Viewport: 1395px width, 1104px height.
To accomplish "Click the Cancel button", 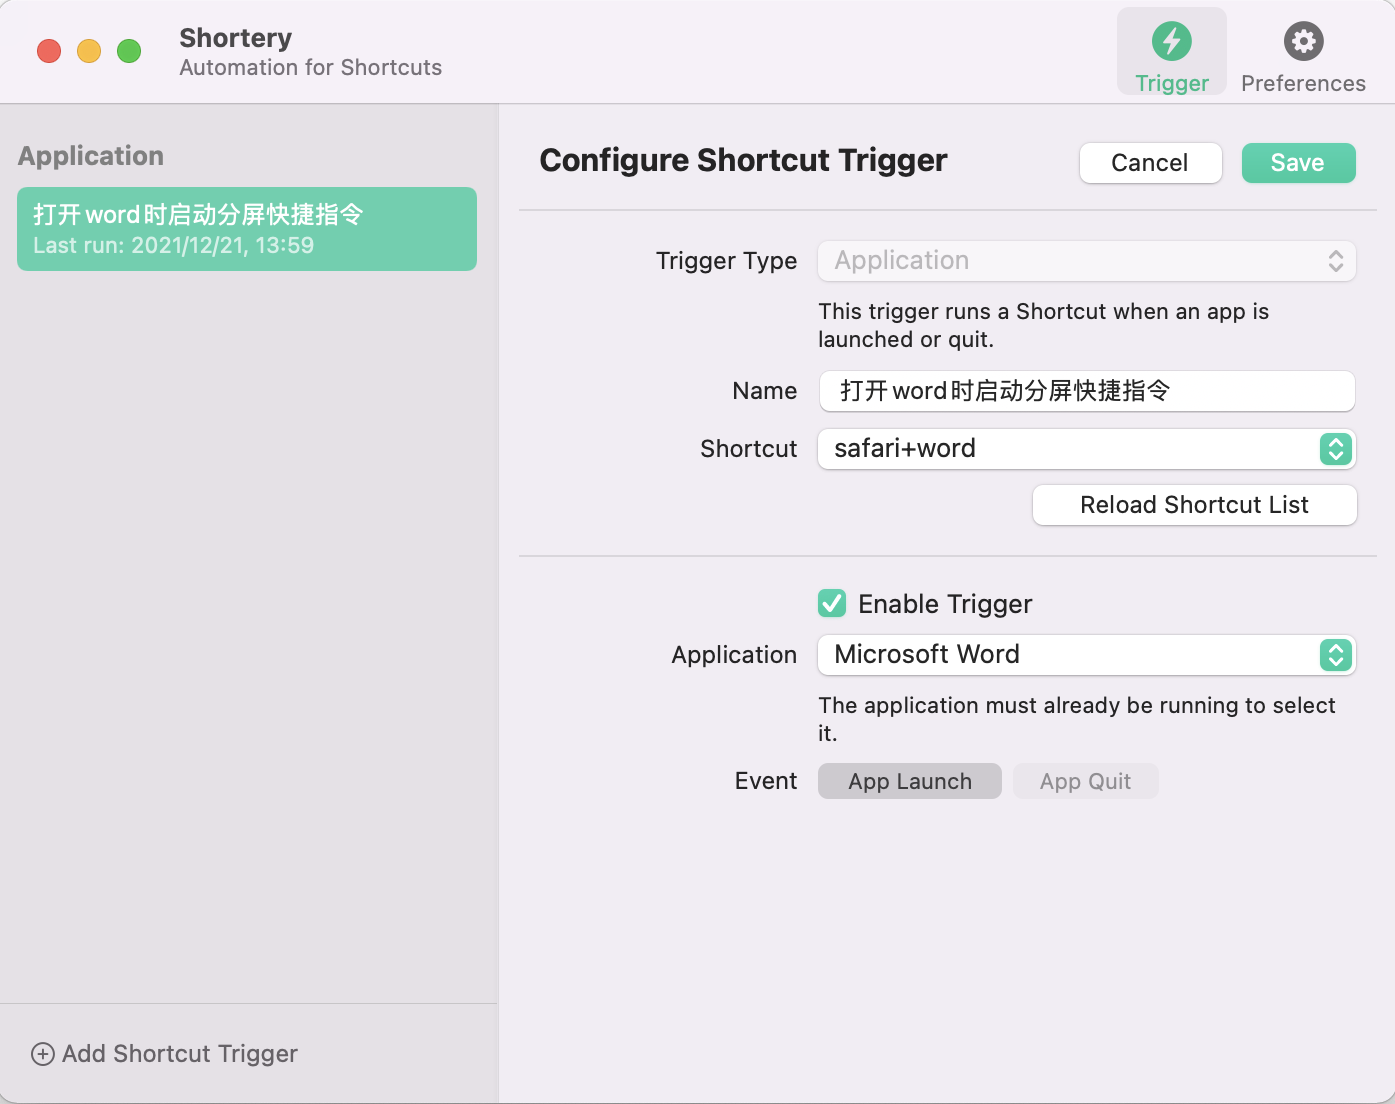I will pyautogui.click(x=1150, y=163).
